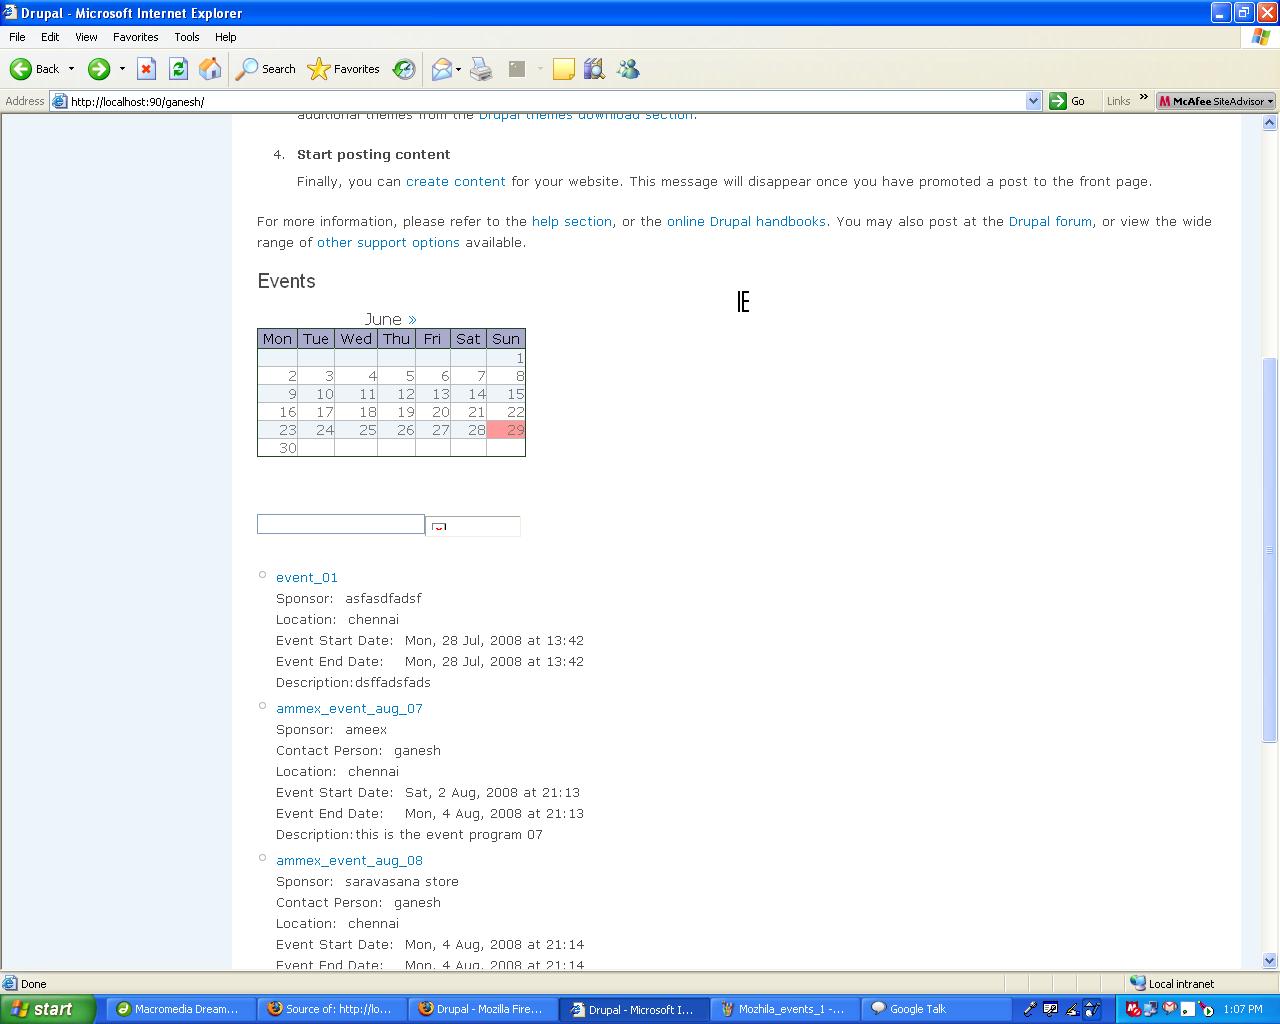
Task: Open the Forward button history dropdown
Action: [122, 69]
